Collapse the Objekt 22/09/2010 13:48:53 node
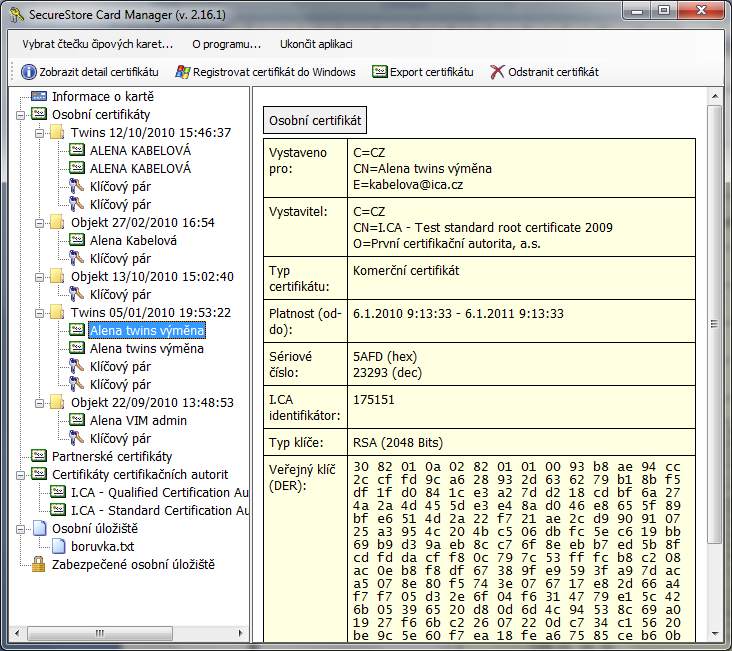Screen dimensions: 732x651 point(40,403)
